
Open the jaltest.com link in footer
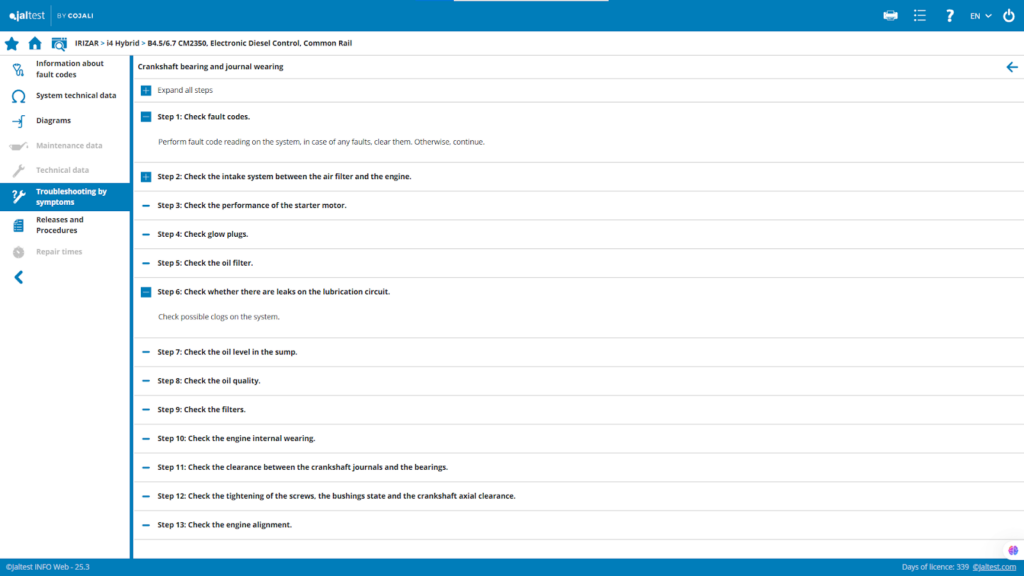[x=996, y=567]
